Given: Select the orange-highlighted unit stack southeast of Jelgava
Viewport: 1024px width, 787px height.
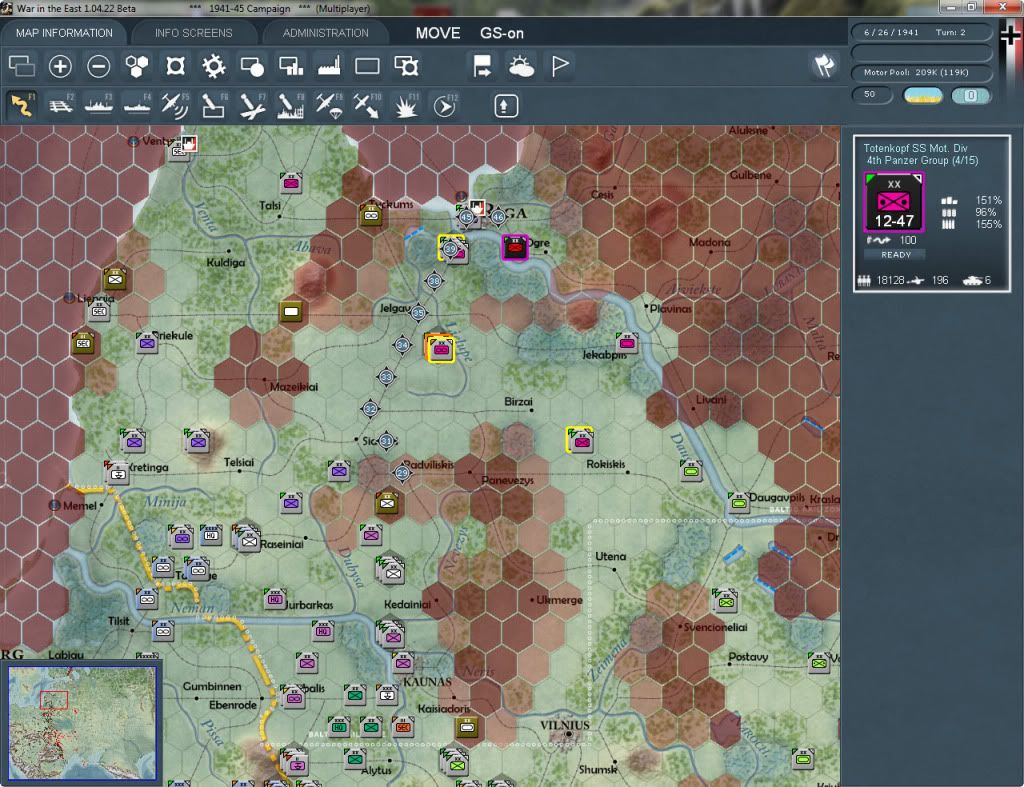Looking at the screenshot, I should click(440, 347).
